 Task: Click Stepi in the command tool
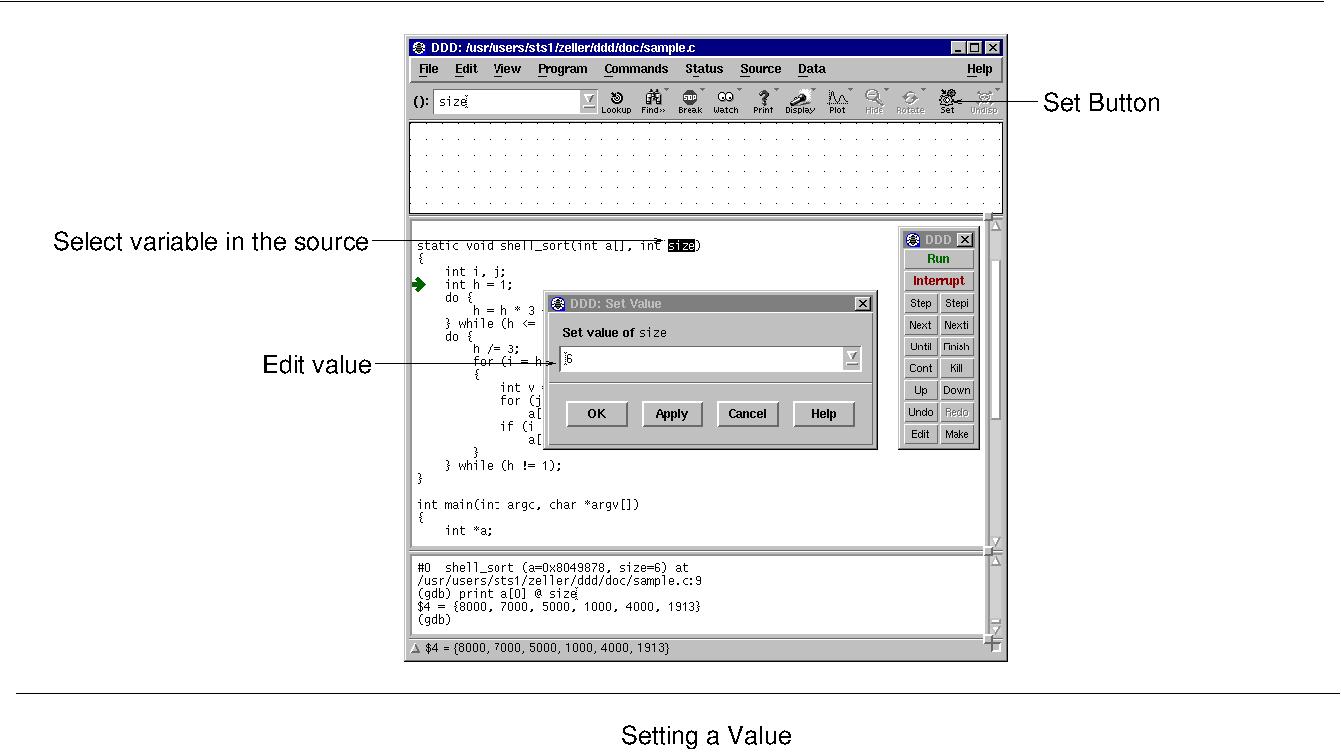click(957, 303)
